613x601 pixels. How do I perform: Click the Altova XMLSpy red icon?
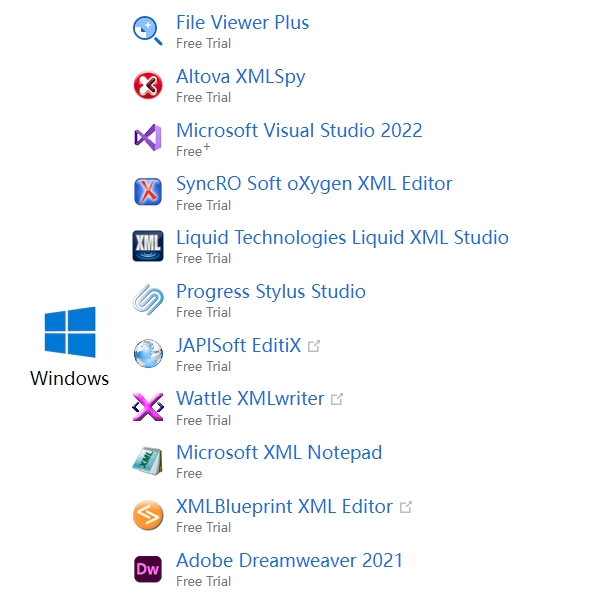click(x=148, y=85)
